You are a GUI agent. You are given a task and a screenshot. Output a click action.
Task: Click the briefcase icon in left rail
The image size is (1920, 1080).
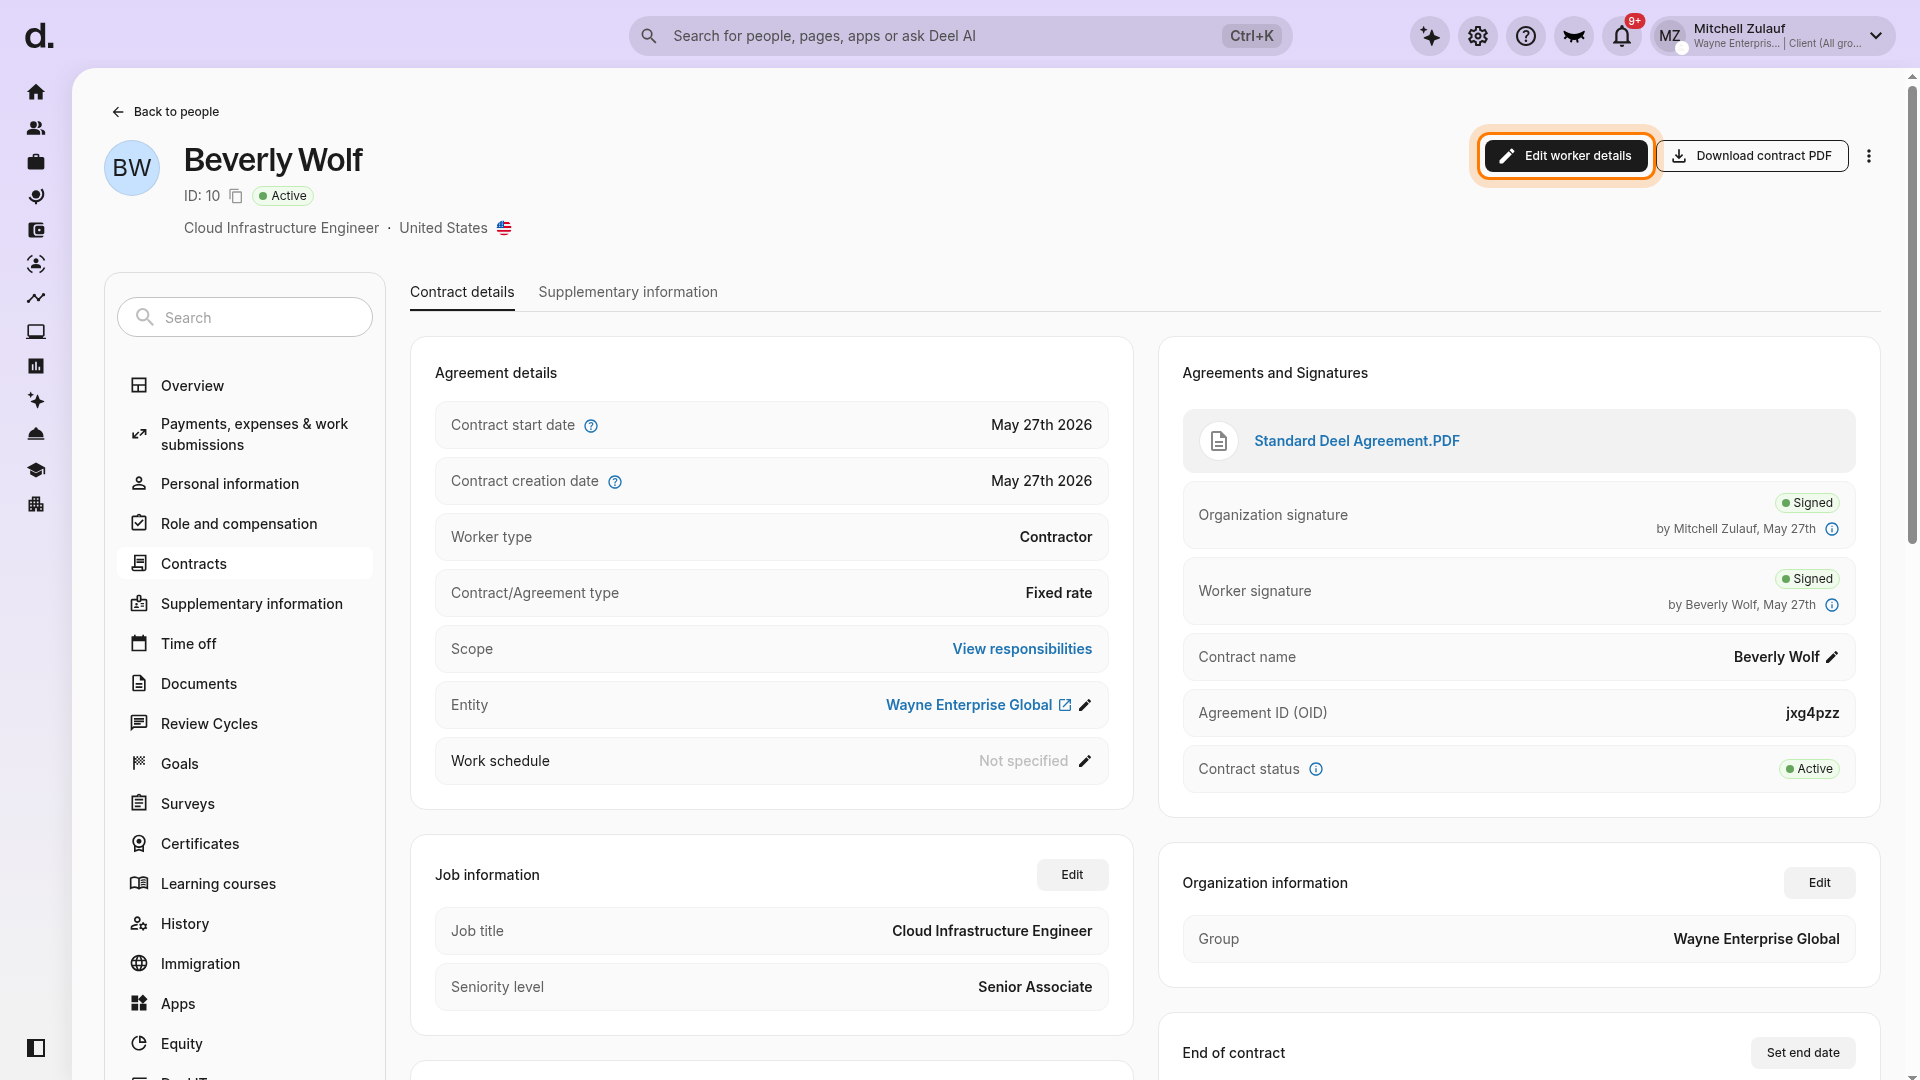click(36, 162)
